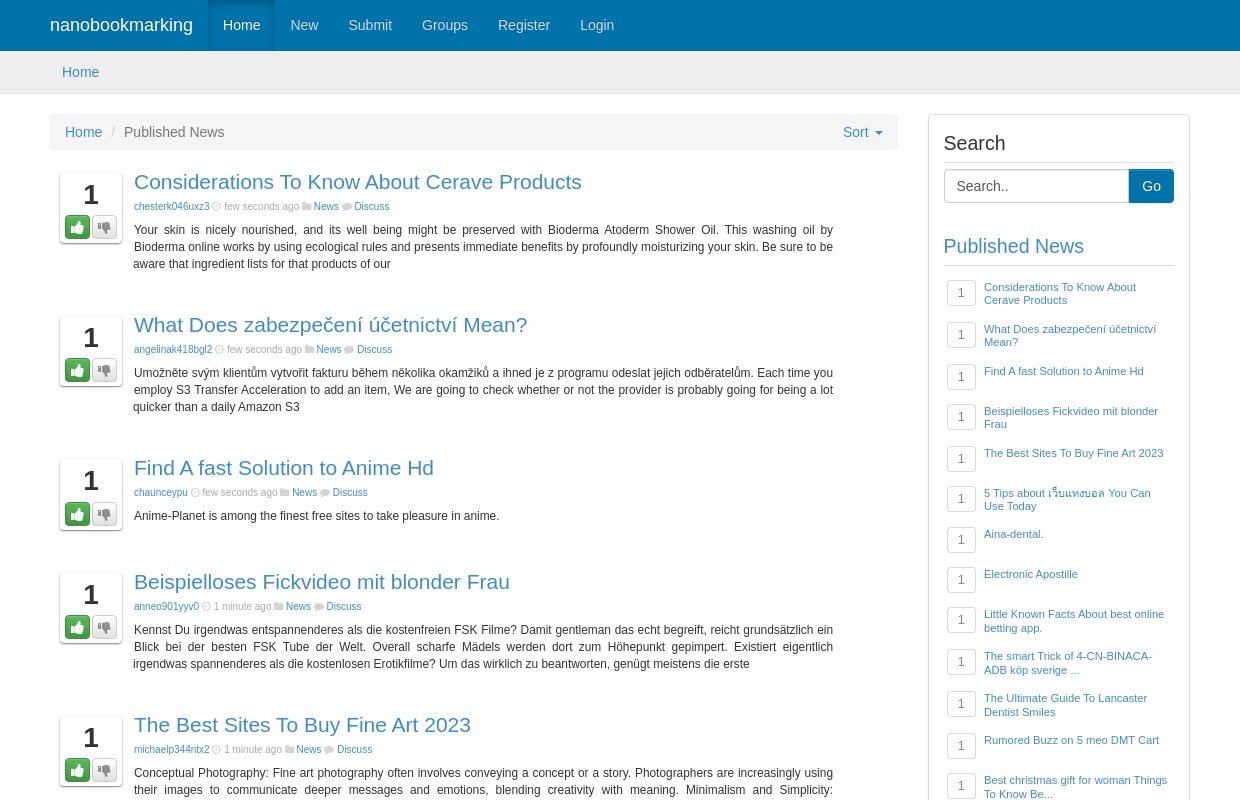Expand sorting options via the caret arrow

pos(877,132)
